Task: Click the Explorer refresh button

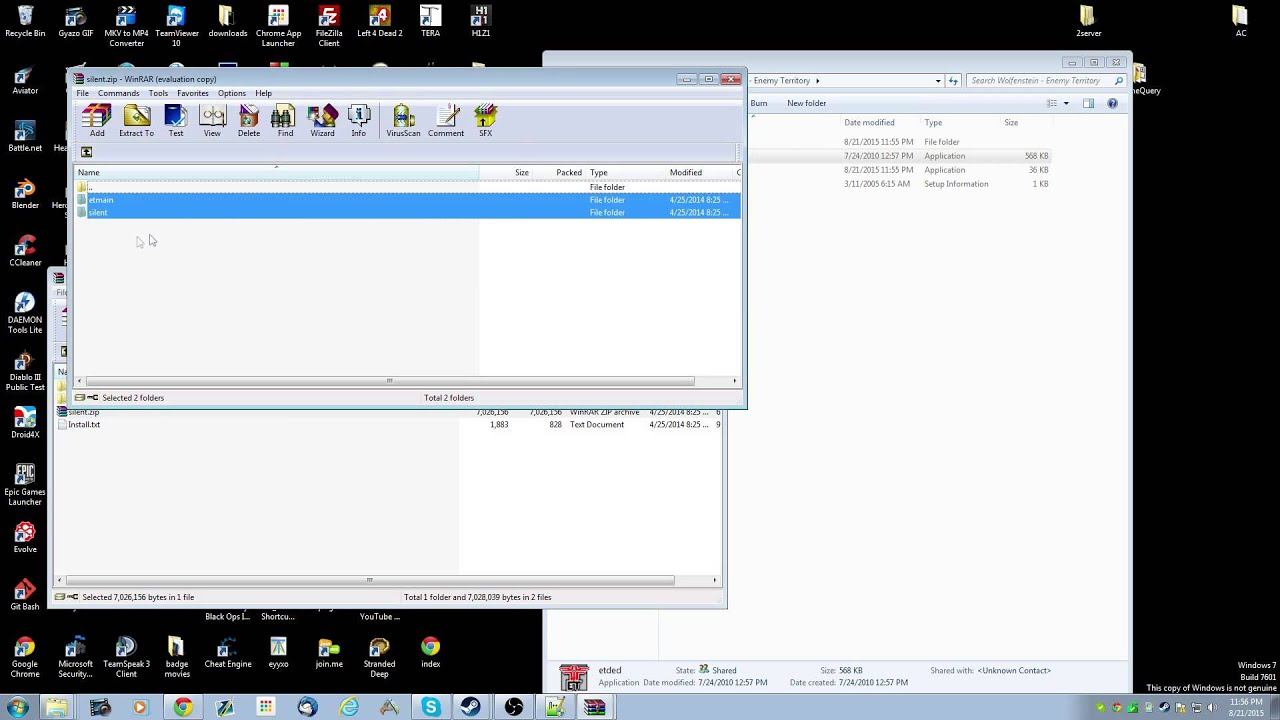Action: click(x=953, y=81)
